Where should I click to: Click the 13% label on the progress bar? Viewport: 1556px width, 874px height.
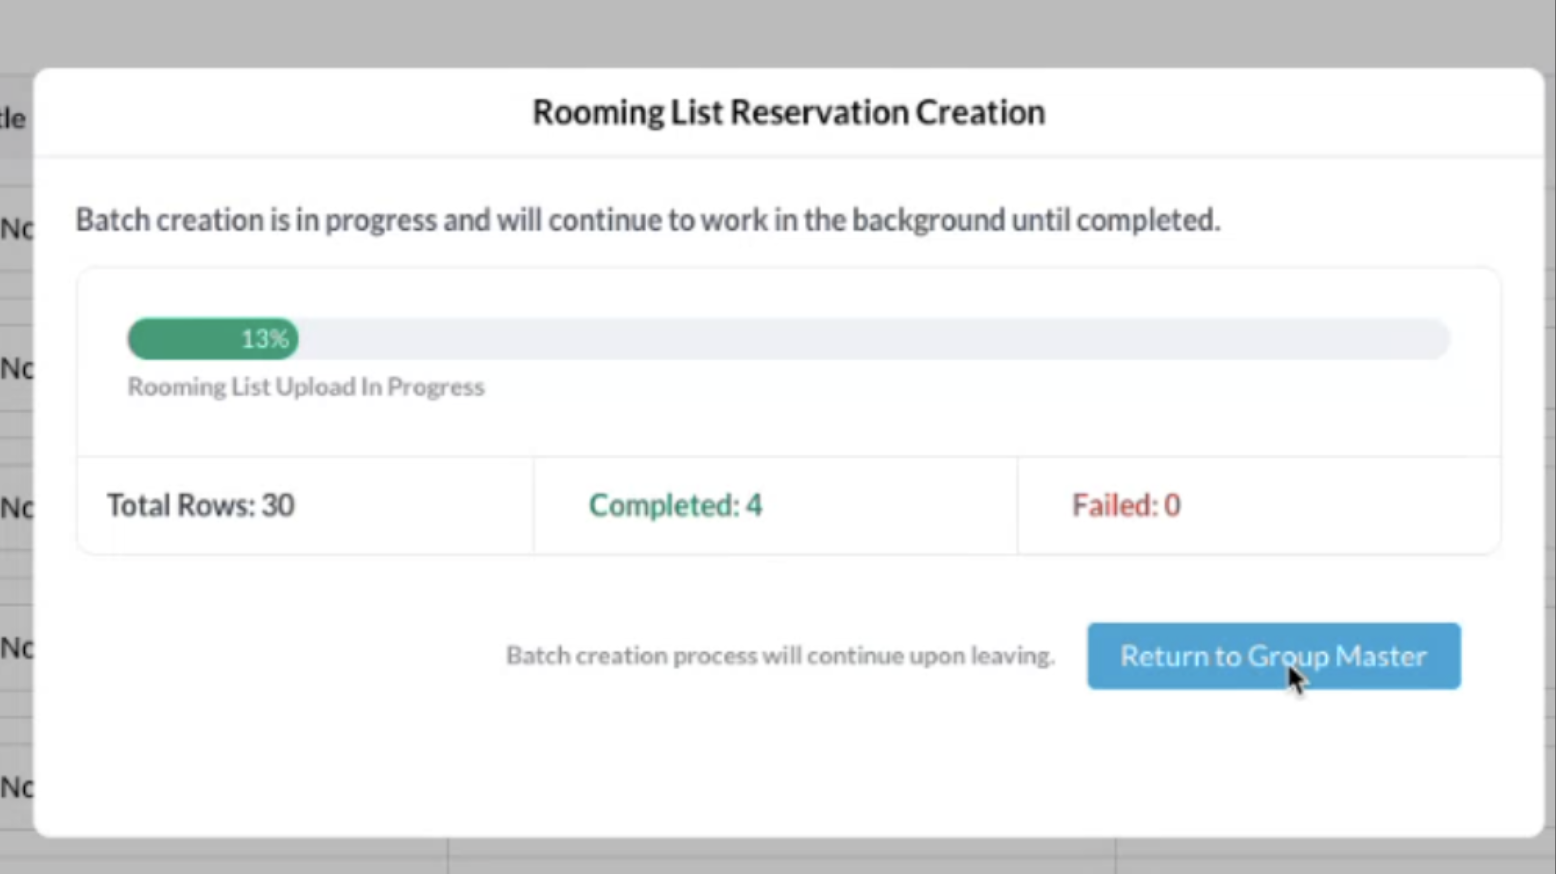click(264, 339)
